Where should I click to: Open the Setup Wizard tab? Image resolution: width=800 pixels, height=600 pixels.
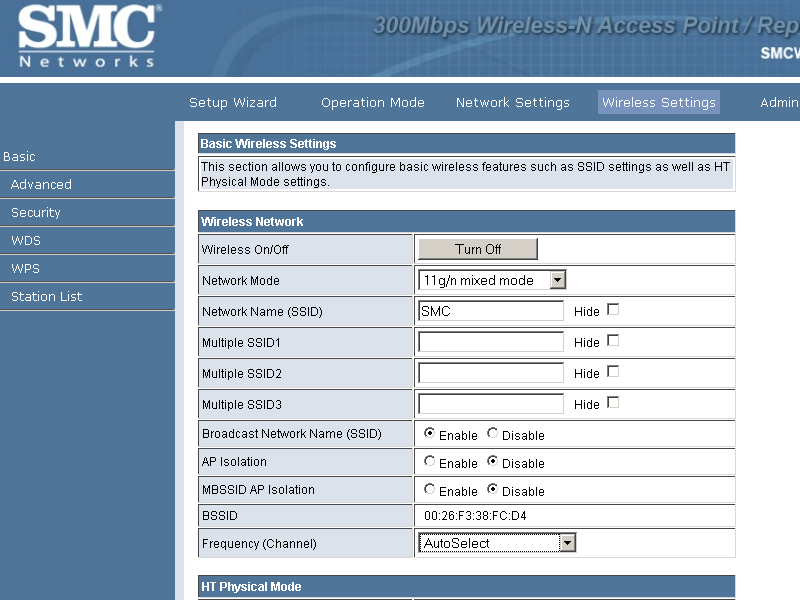(233, 103)
